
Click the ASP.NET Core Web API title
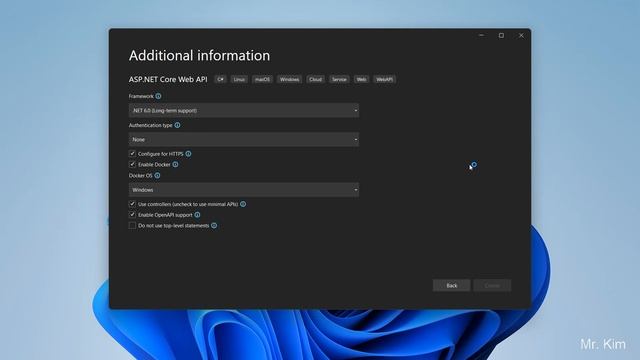168,79
